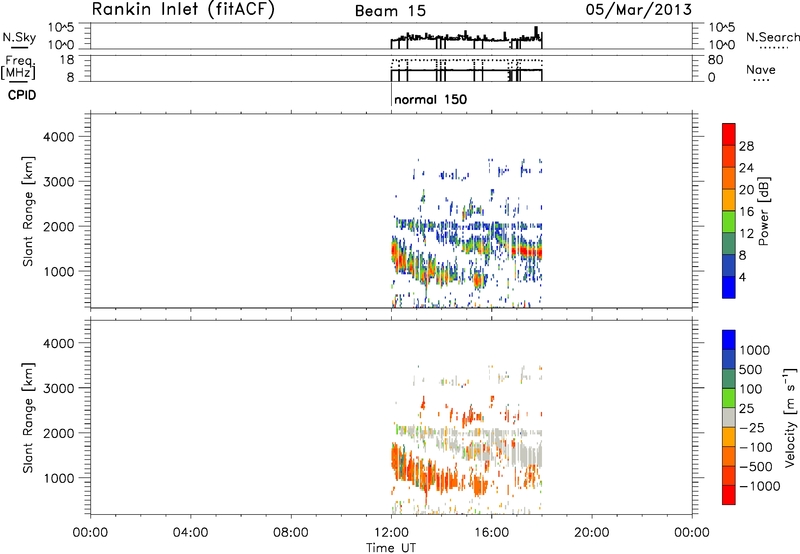800x554 pixels.
Task: Click the date '05/Mar/2013'
Action: pyautogui.click(x=639, y=10)
